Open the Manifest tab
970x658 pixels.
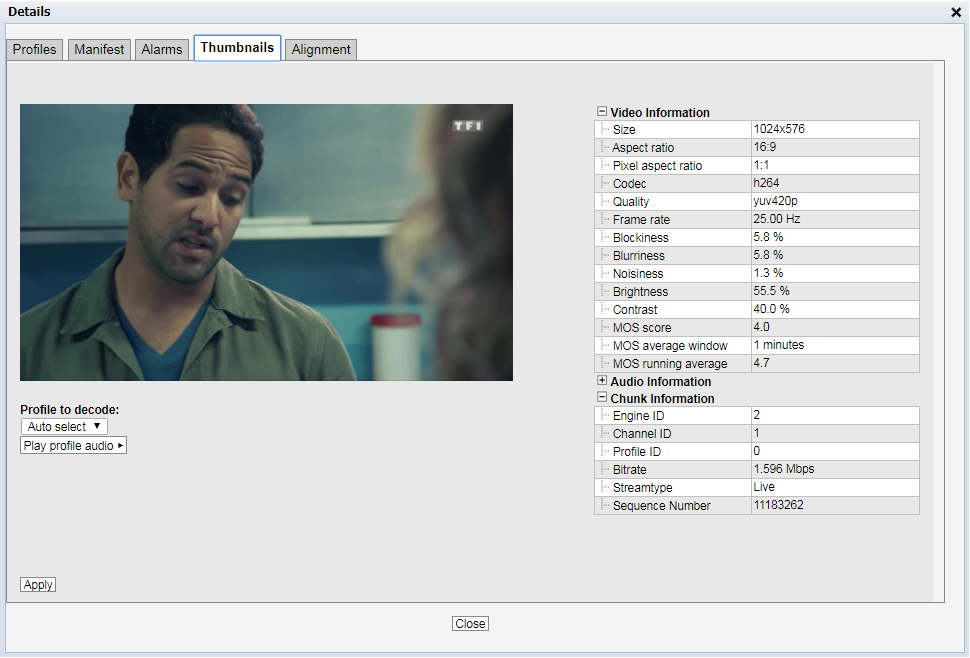point(99,49)
